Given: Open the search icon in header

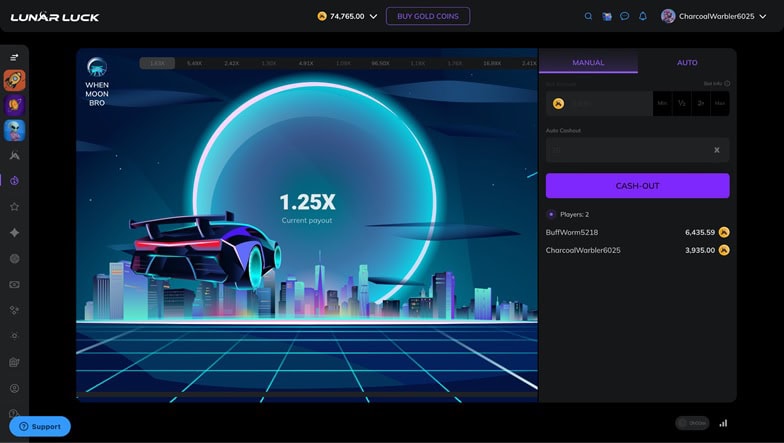Looking at the screenshot, I should click(588, 16).
